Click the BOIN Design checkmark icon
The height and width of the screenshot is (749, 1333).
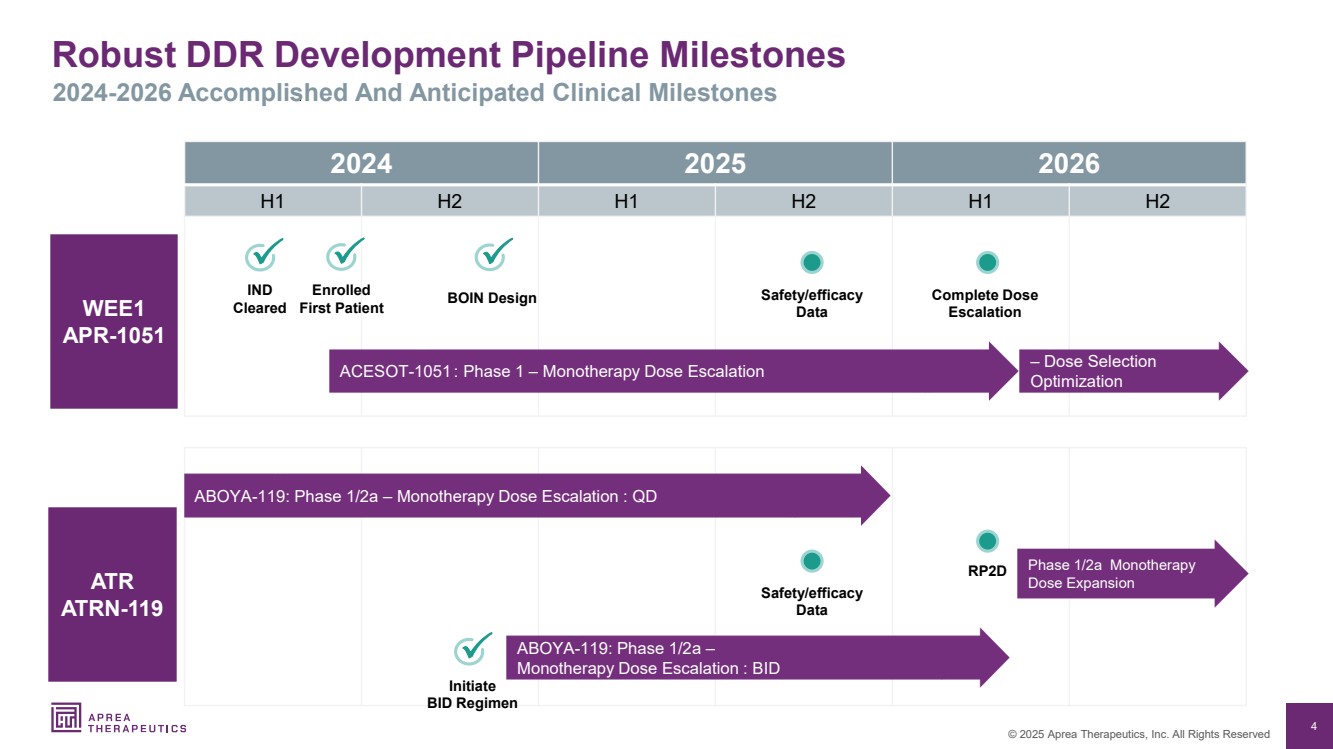coord(492,256)
